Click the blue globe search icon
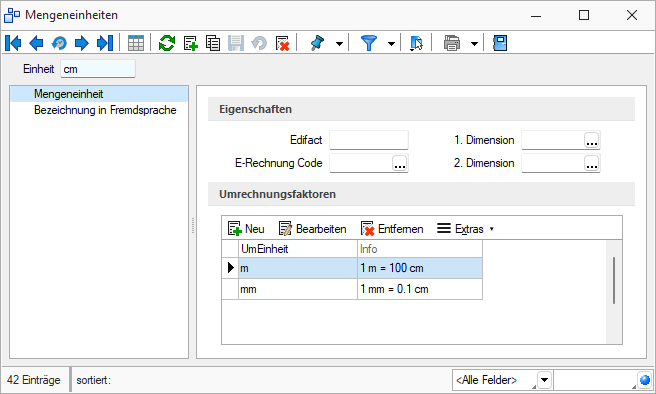656x394 pixels. tap(645, 380)
